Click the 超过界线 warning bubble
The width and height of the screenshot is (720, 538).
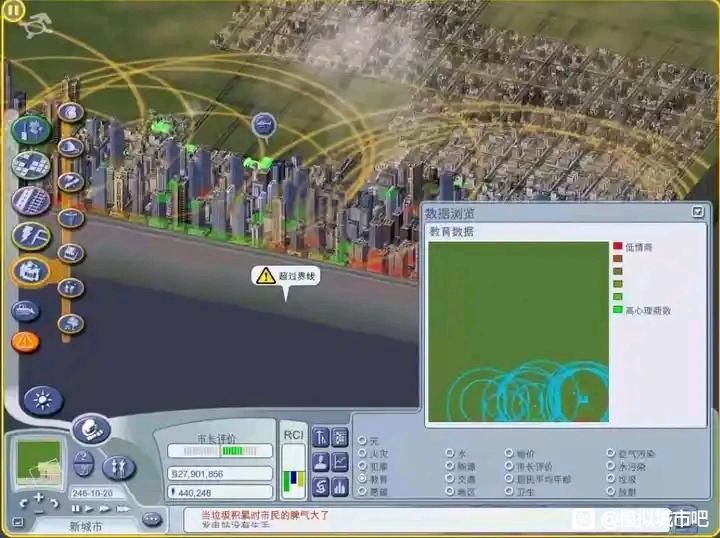pos(286,275)
